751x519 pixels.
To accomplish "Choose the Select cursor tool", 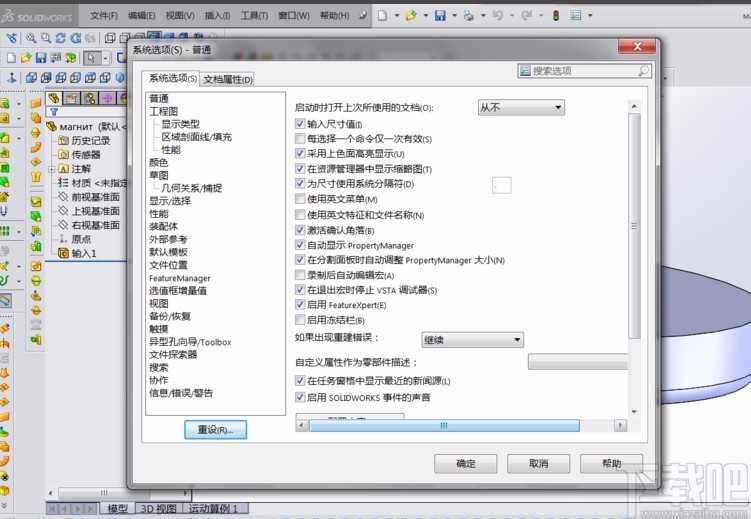I will point(91,58).
